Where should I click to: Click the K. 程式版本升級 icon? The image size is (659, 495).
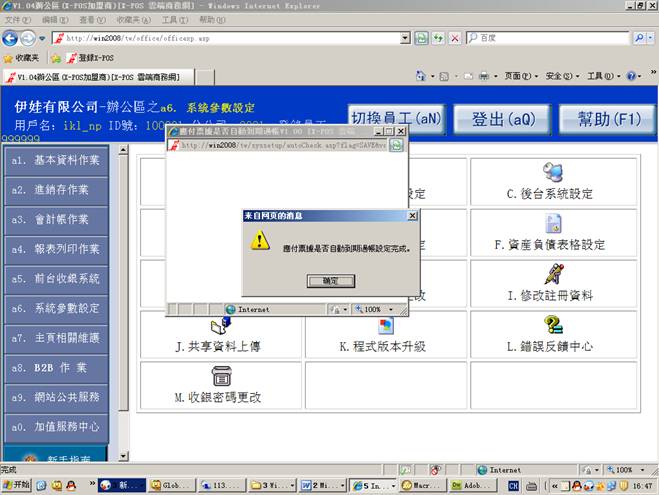[x=386, y=325]
